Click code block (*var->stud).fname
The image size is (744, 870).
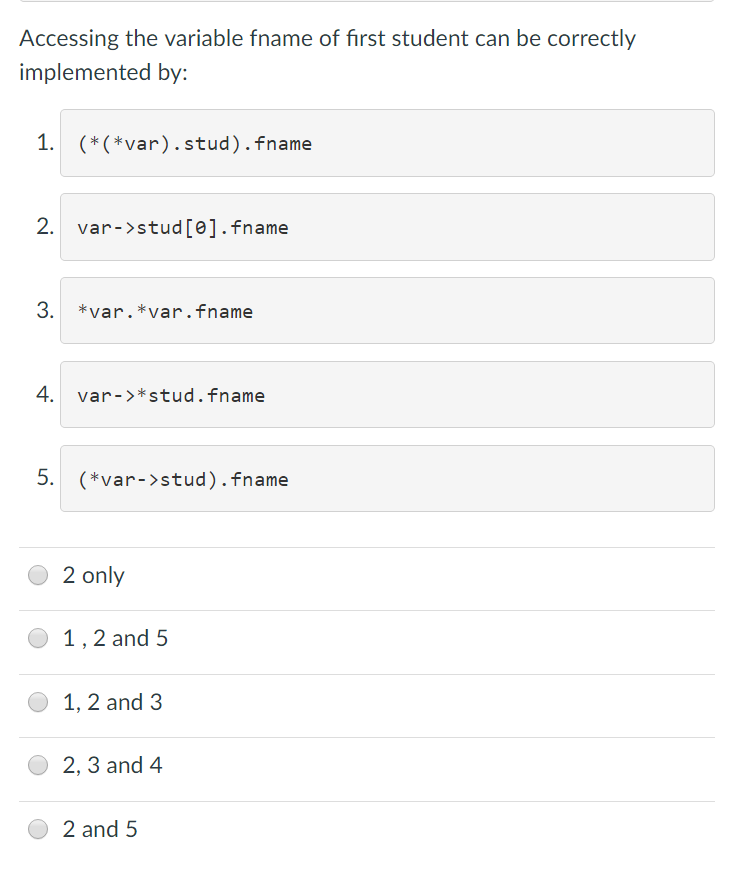coord(387,478)
